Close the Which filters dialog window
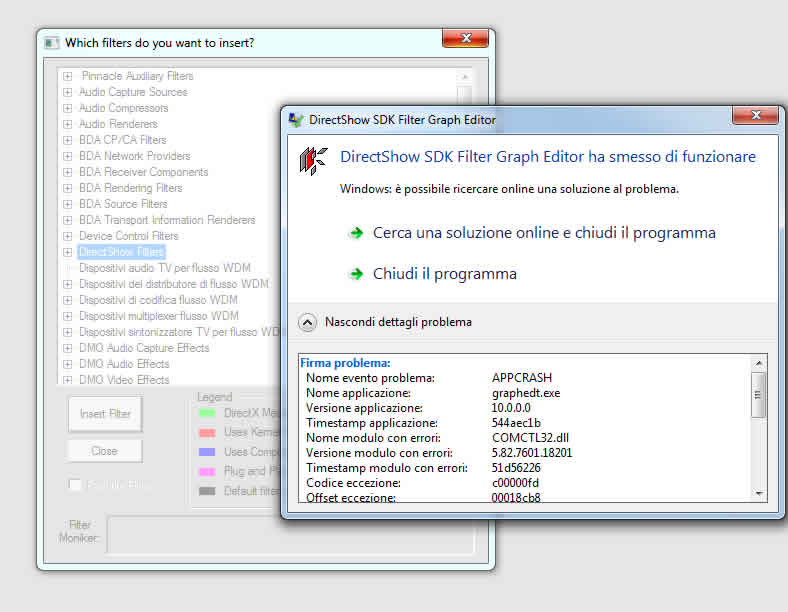The image size is (788, 612). pos(465,38)
